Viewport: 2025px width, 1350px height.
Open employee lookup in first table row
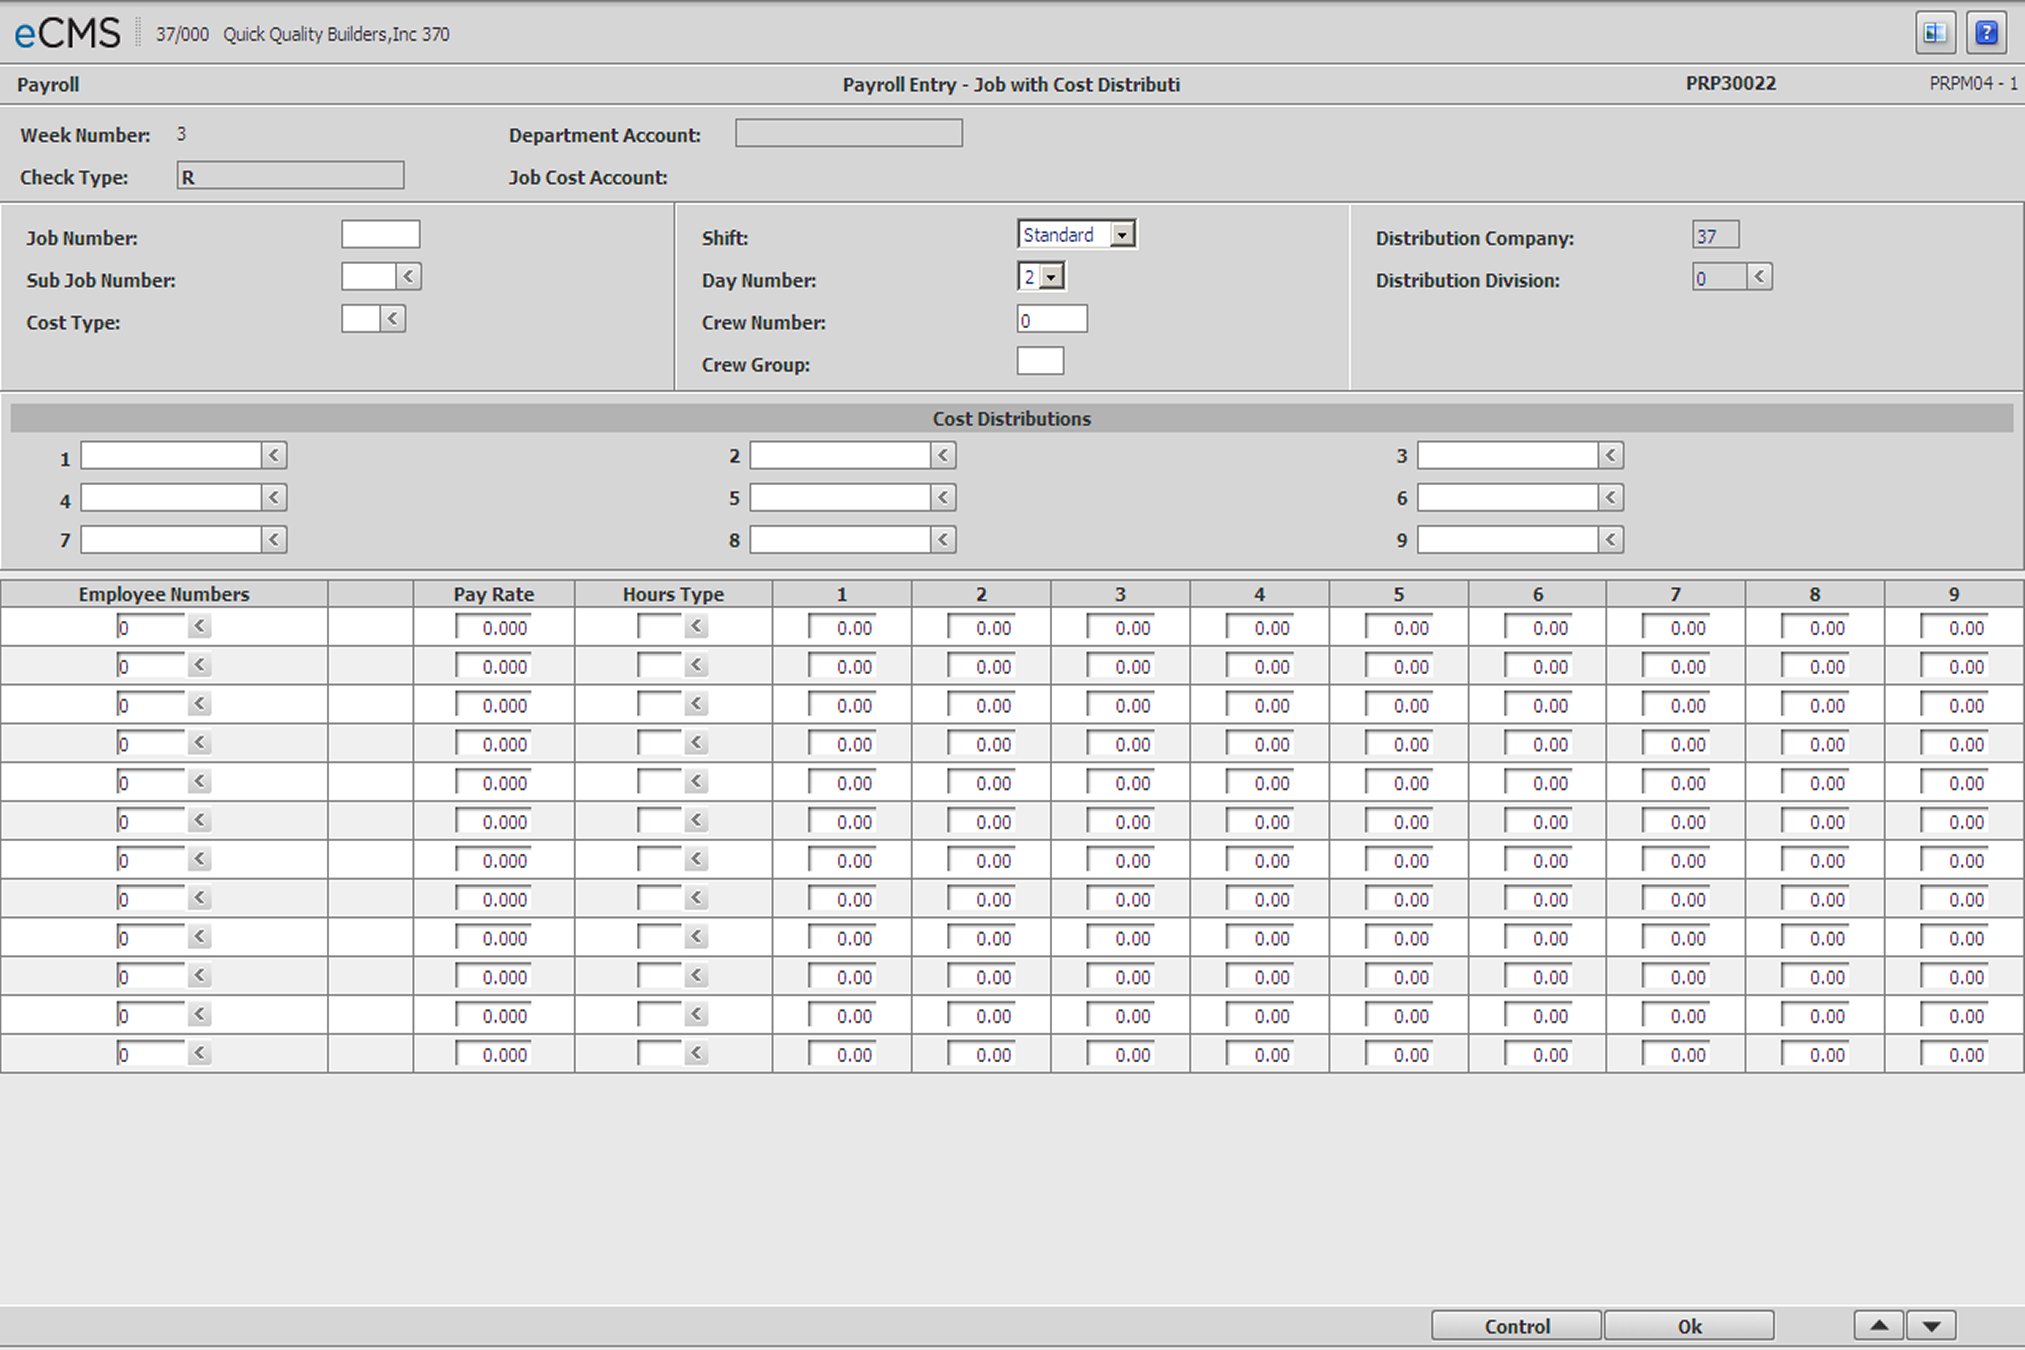pos(199,626)
